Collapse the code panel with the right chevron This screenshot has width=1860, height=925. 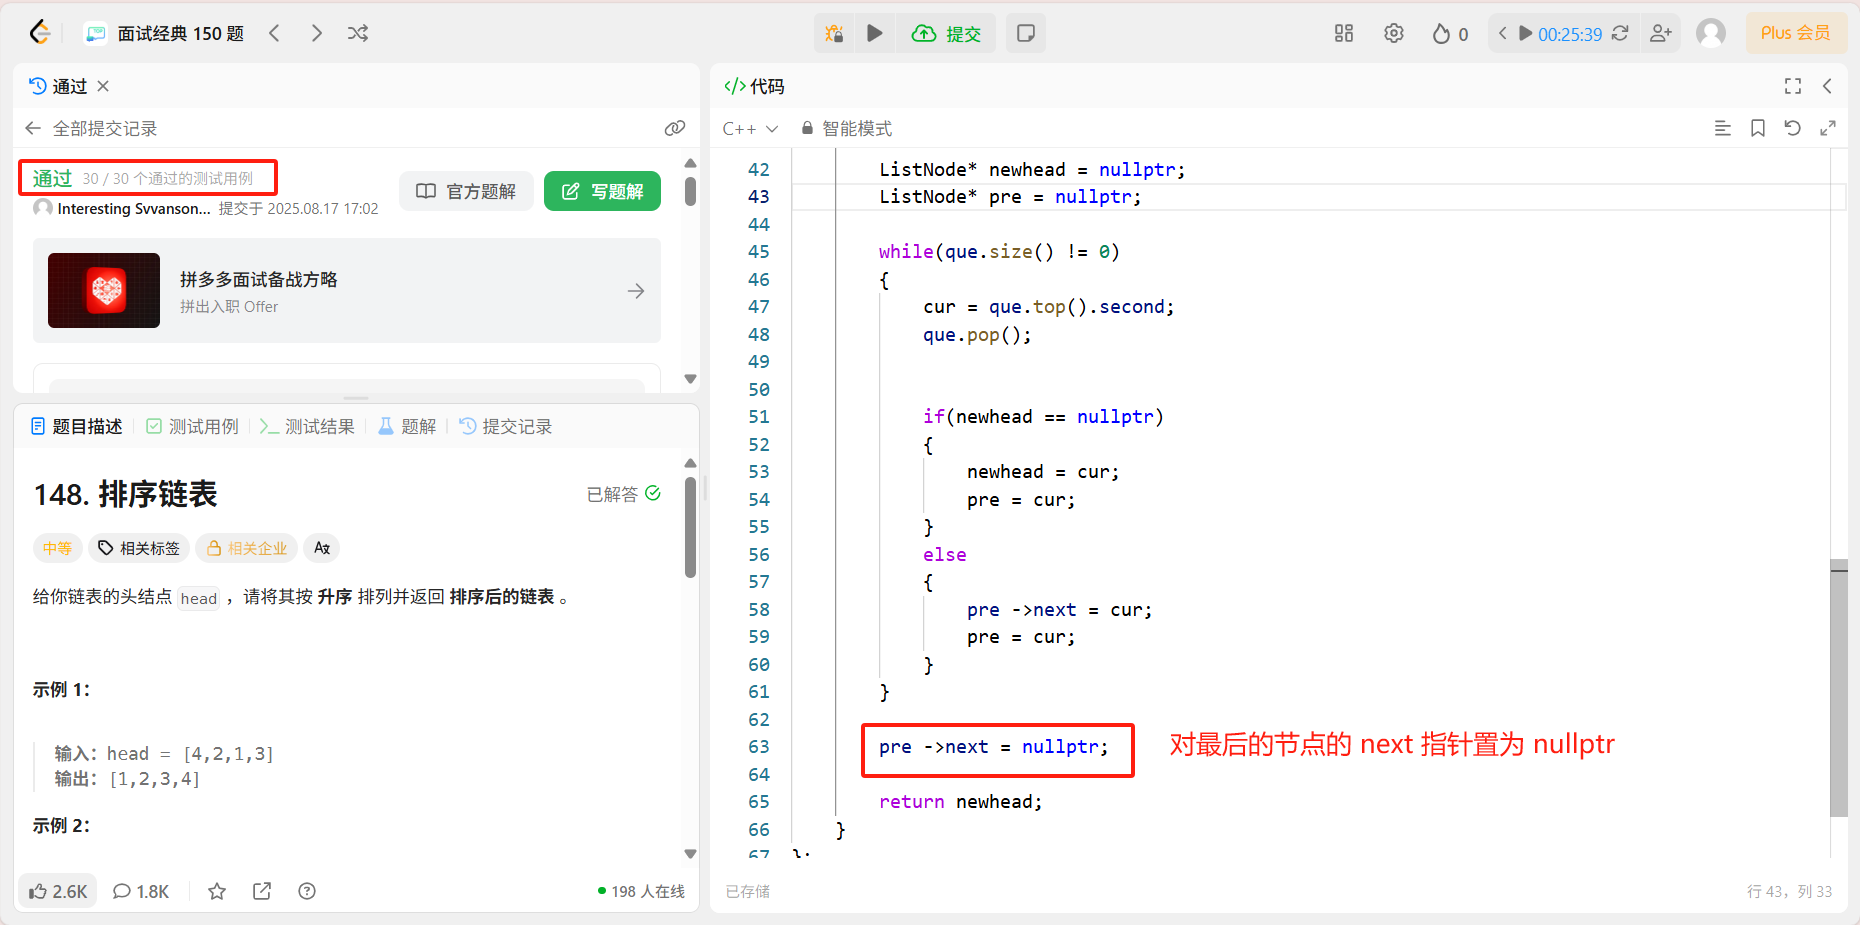pos(1828,86)
